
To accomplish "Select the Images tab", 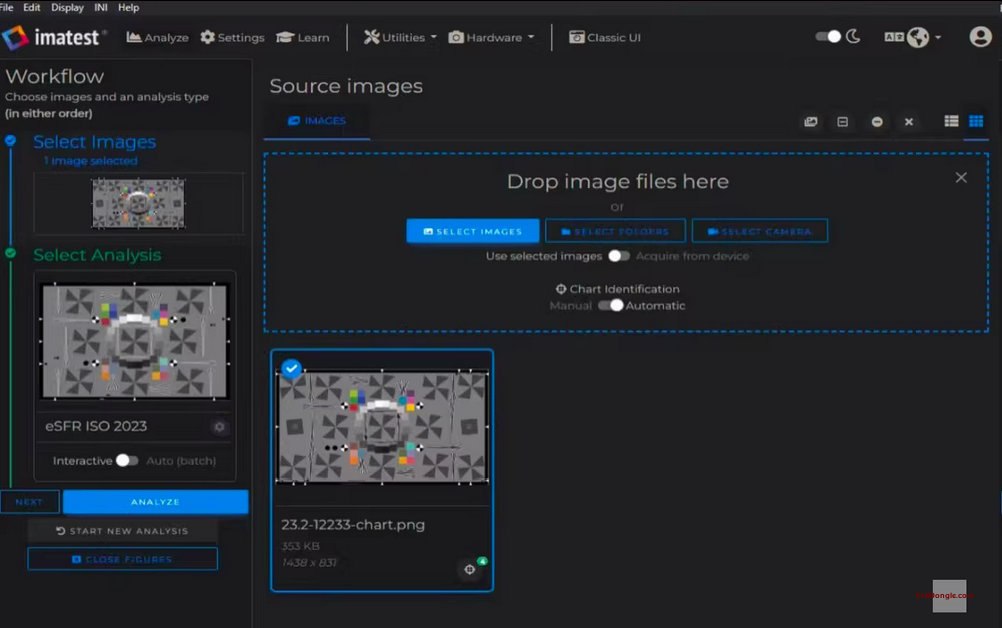I will (x=316, y=121).
